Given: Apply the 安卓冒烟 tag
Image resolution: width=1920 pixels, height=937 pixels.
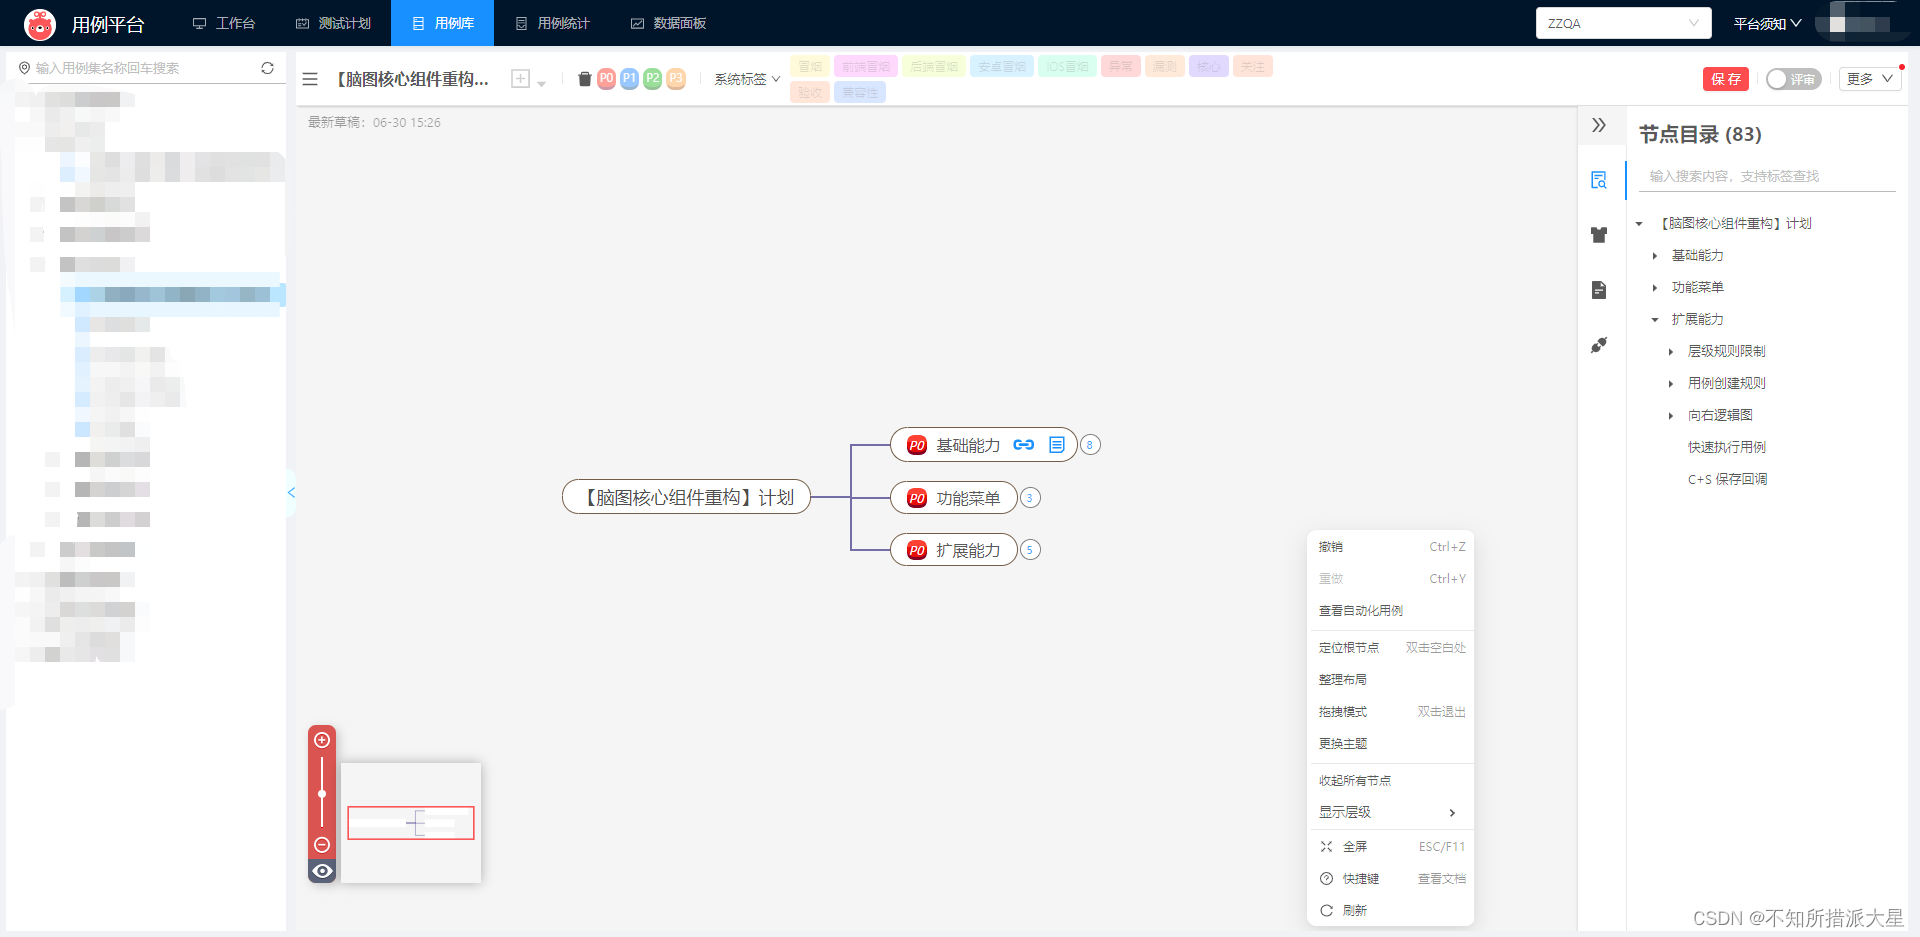Looking at the screenshot, I should [1002, 67].
